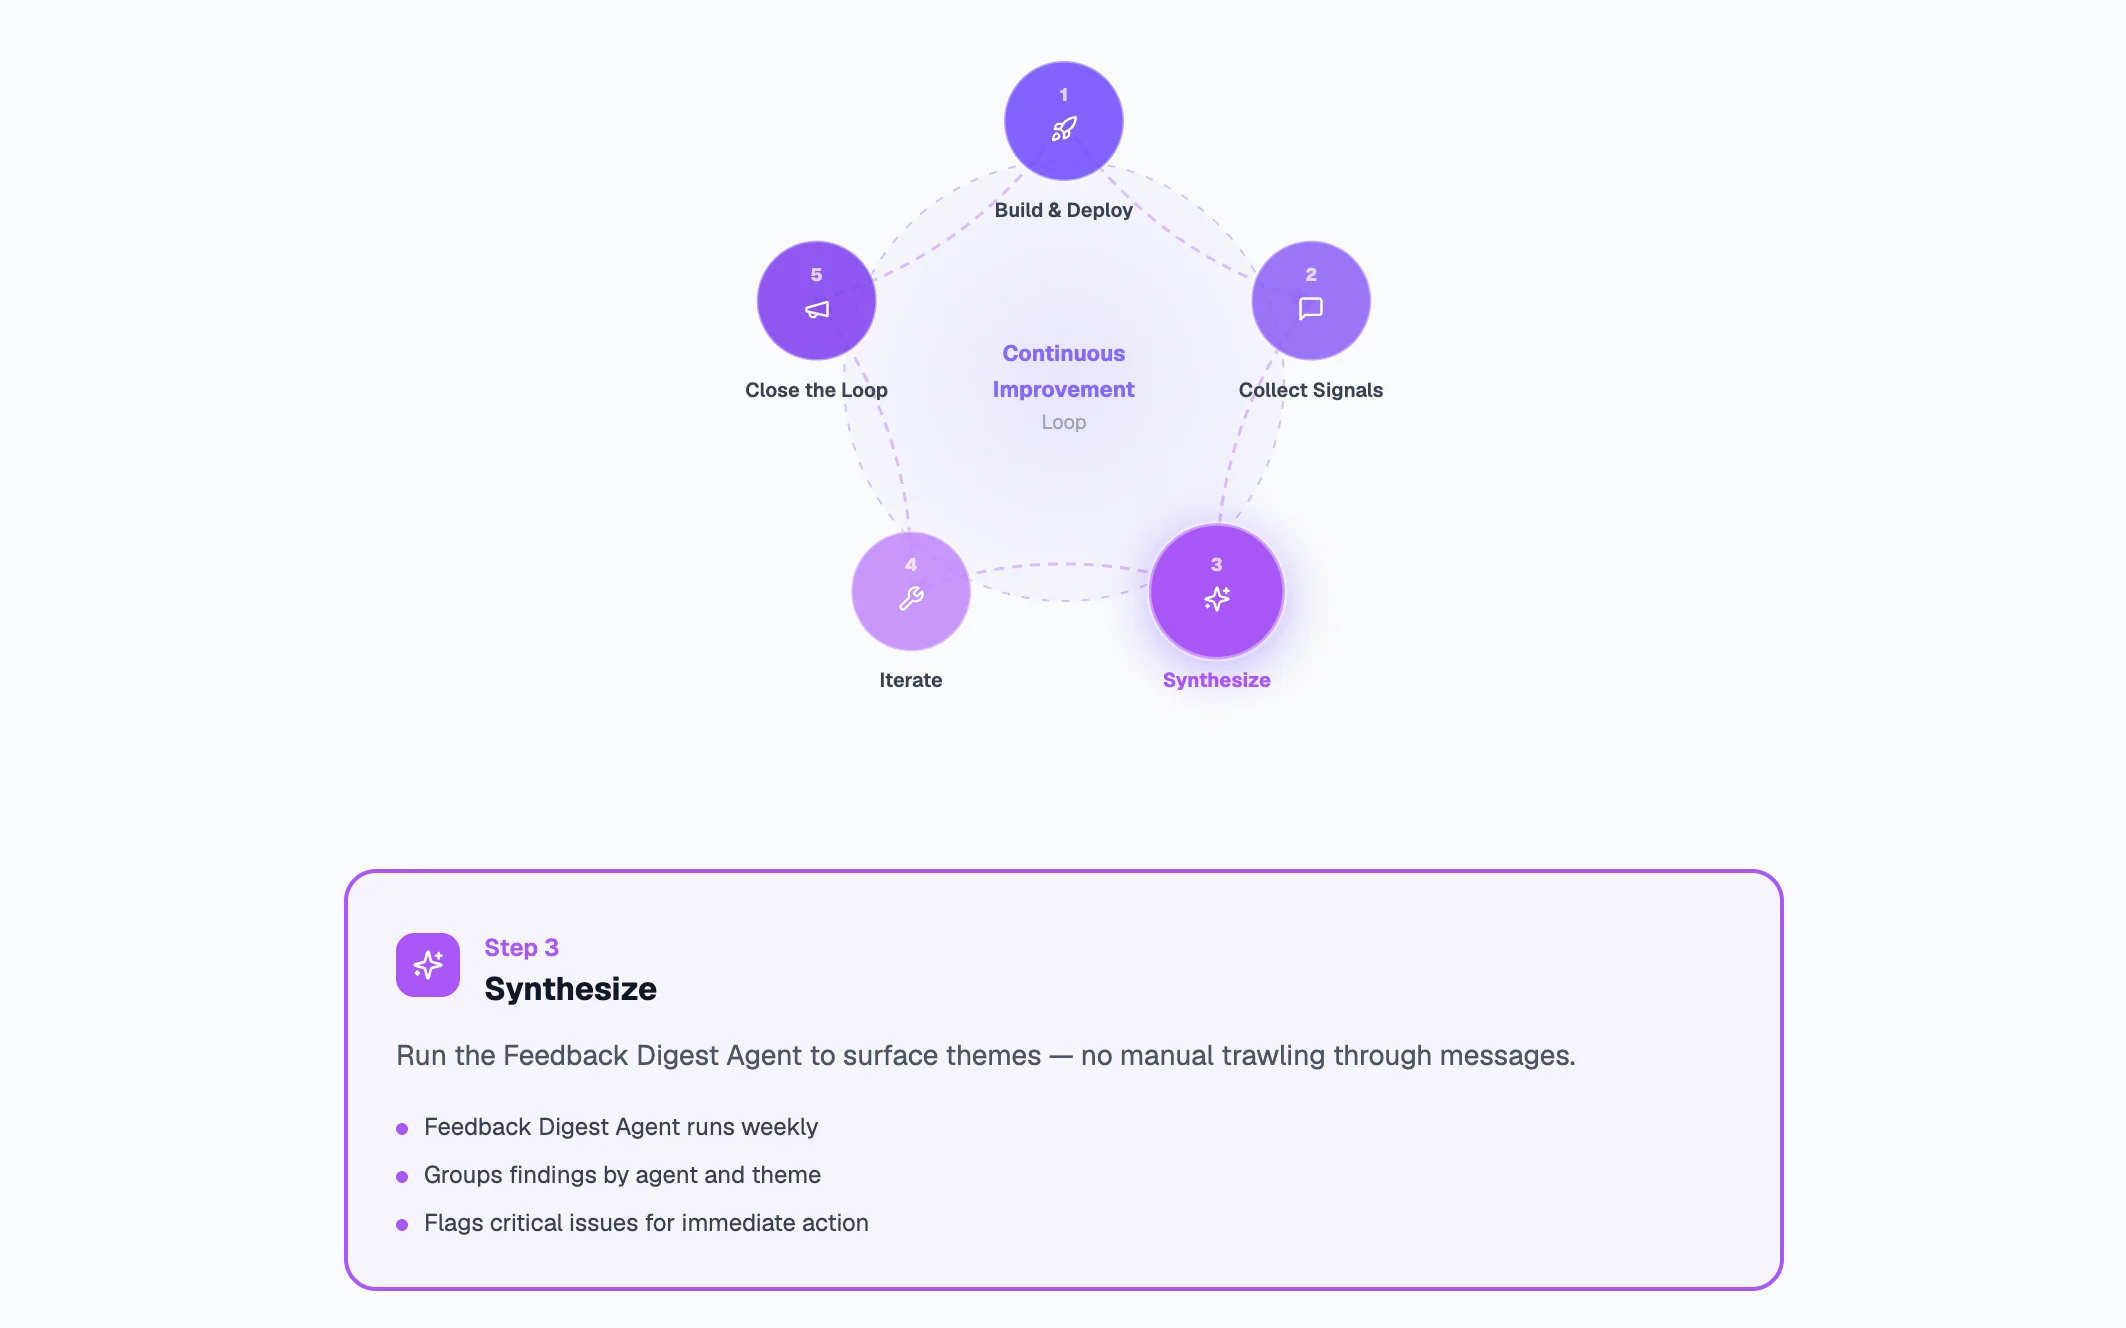Select the megaphone icon on Close the Loop
This screenshot has height=1328, width=2126.
(815, 310)
